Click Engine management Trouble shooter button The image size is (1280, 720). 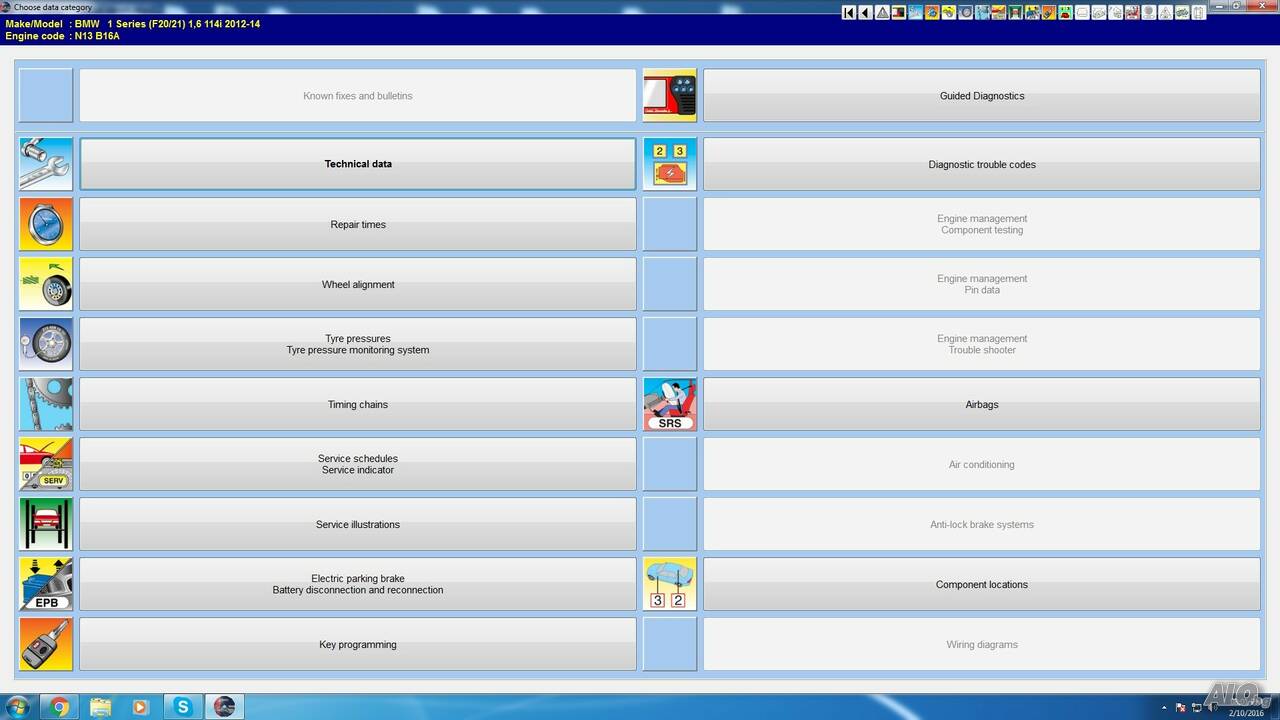point(982,344)
